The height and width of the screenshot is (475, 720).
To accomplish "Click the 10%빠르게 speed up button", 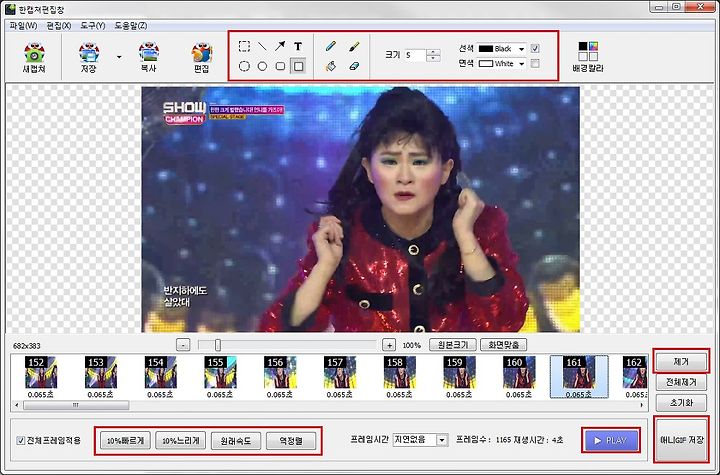I will 125,441.
